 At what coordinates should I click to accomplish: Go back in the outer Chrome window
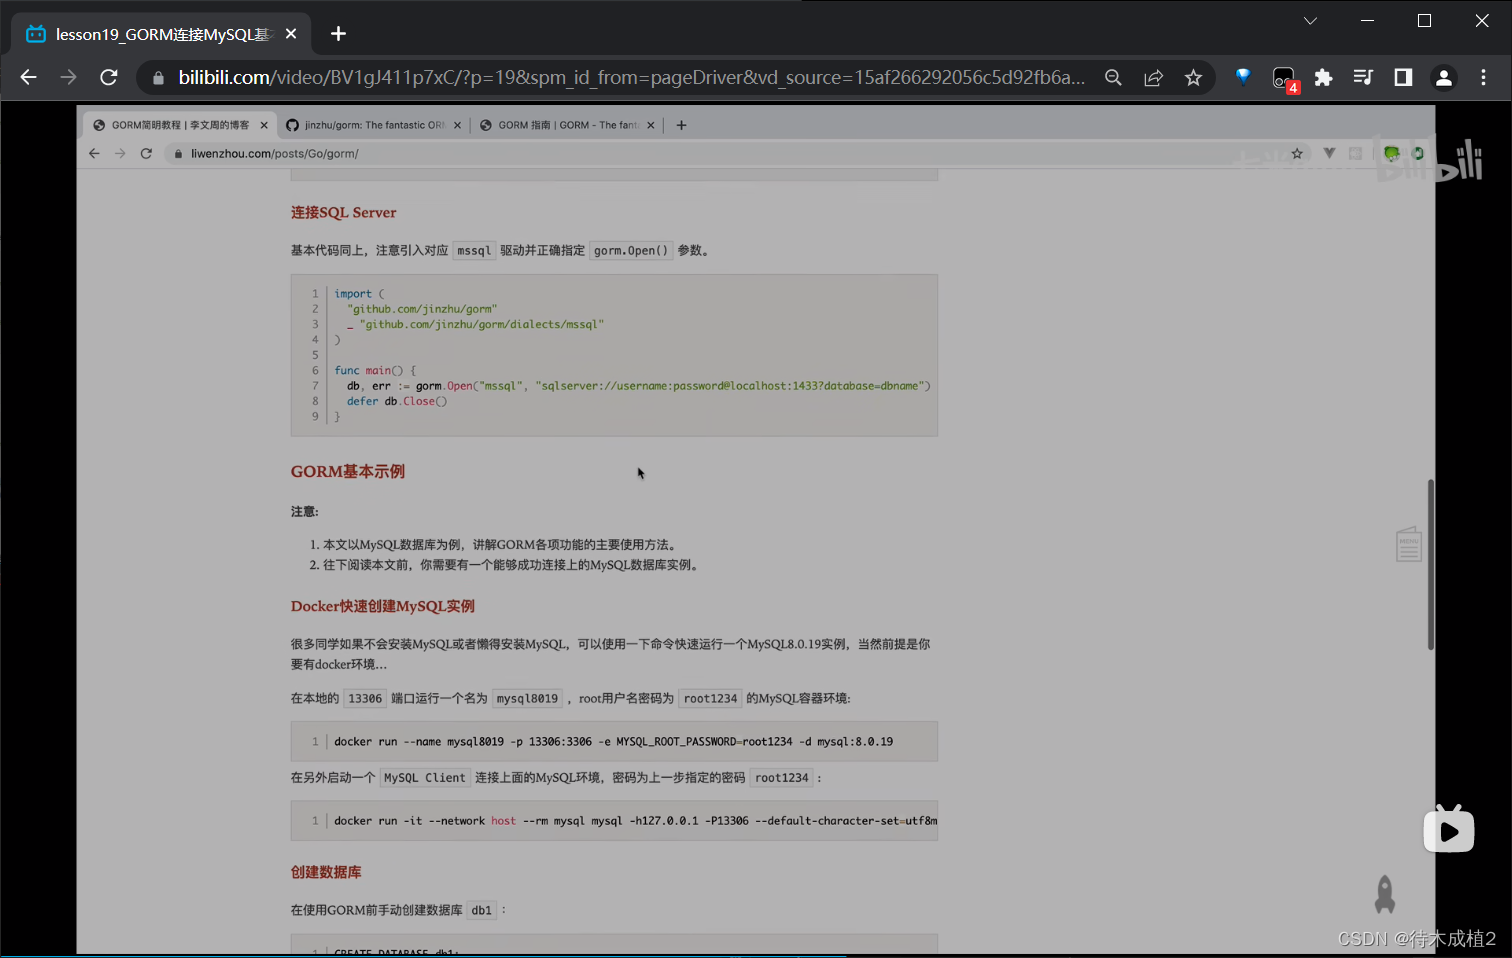point(28,77)
